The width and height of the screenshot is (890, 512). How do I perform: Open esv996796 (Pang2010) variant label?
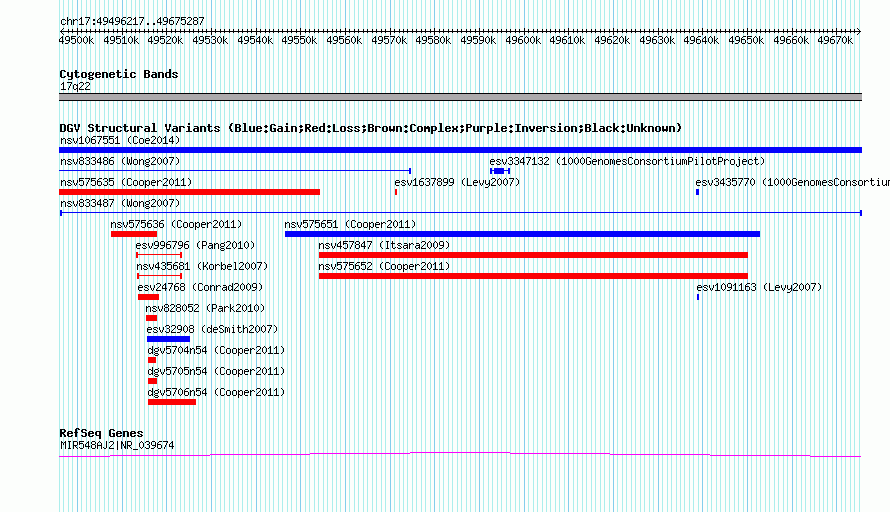tap(195, 245)
